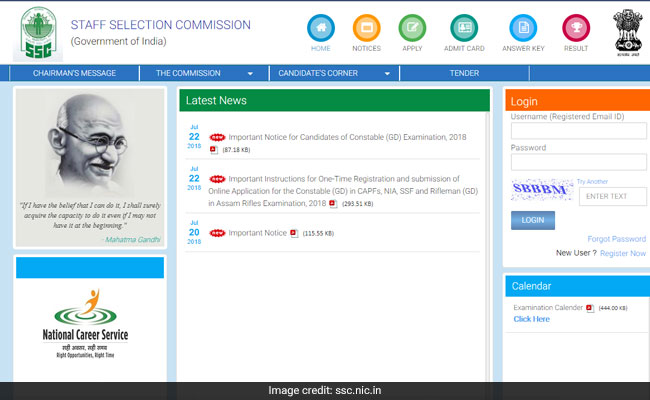Viewport: 650px width, 400px height.
Task: Click the Result label text
Action: click(x=576, y=48)
